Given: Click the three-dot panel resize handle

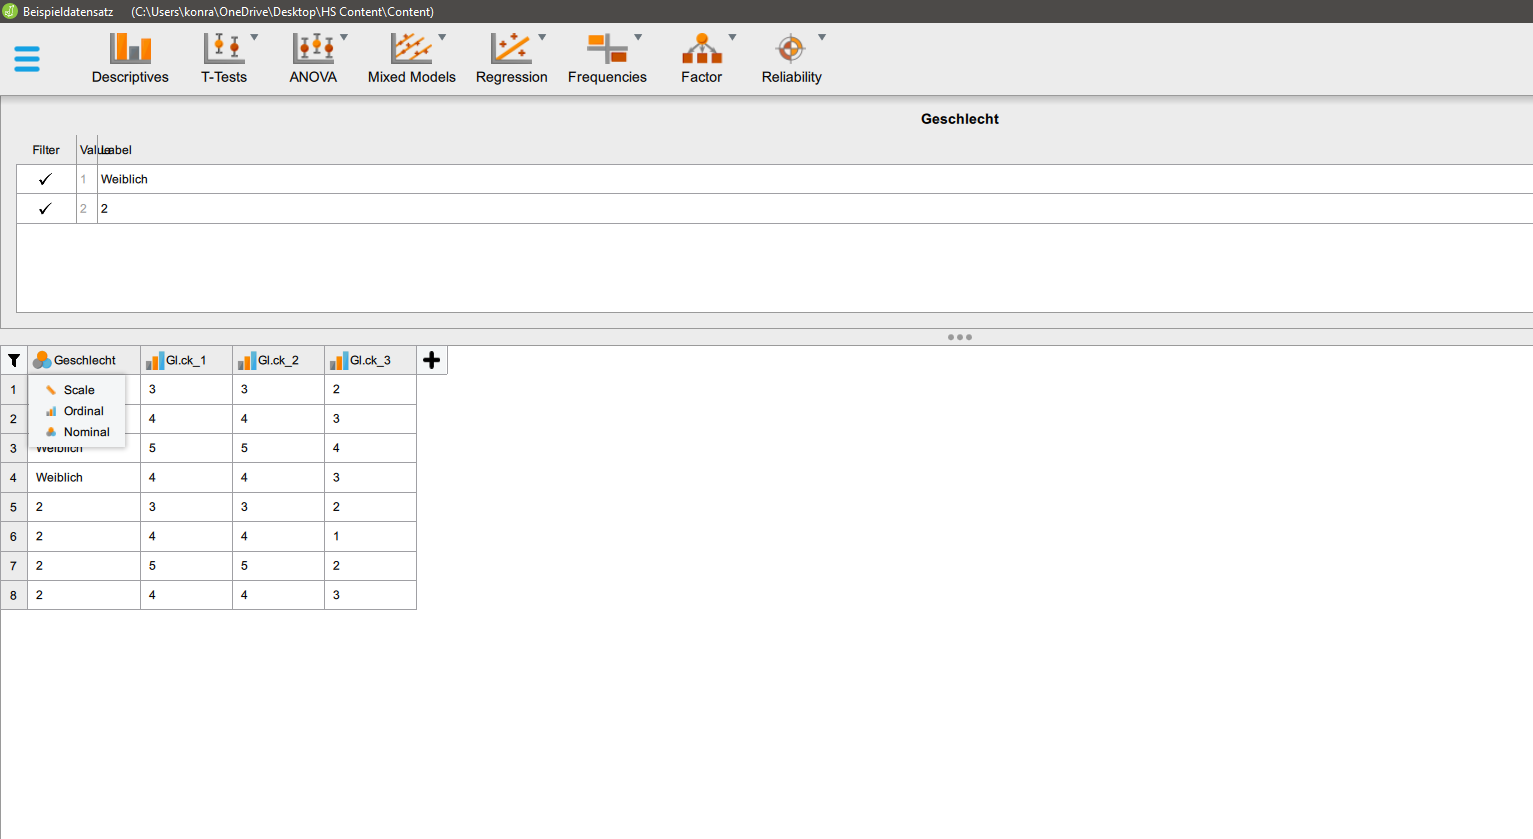Looking at the screenshot, I should coord(960,337).
